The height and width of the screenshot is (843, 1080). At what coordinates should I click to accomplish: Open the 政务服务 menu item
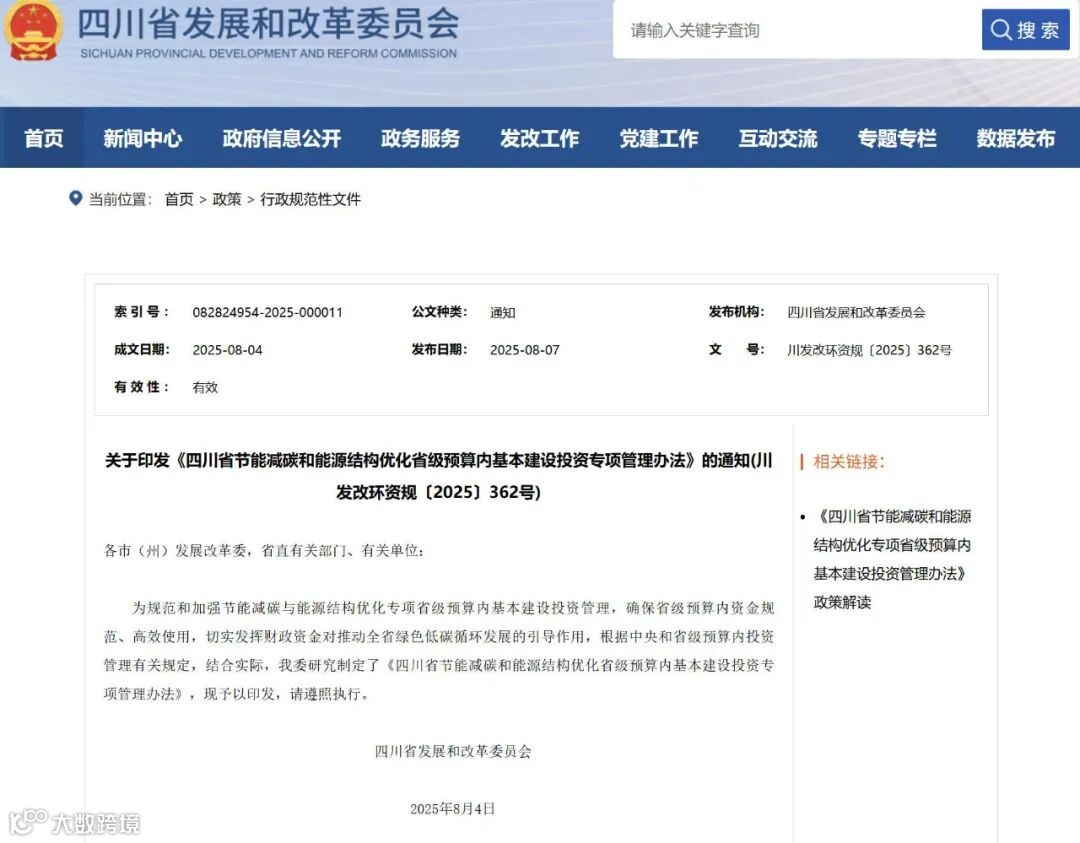click(x=420, y=138)
